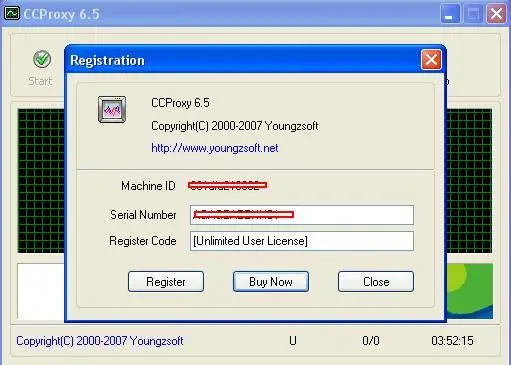Click the Machine ID label

tap(148, 186)
